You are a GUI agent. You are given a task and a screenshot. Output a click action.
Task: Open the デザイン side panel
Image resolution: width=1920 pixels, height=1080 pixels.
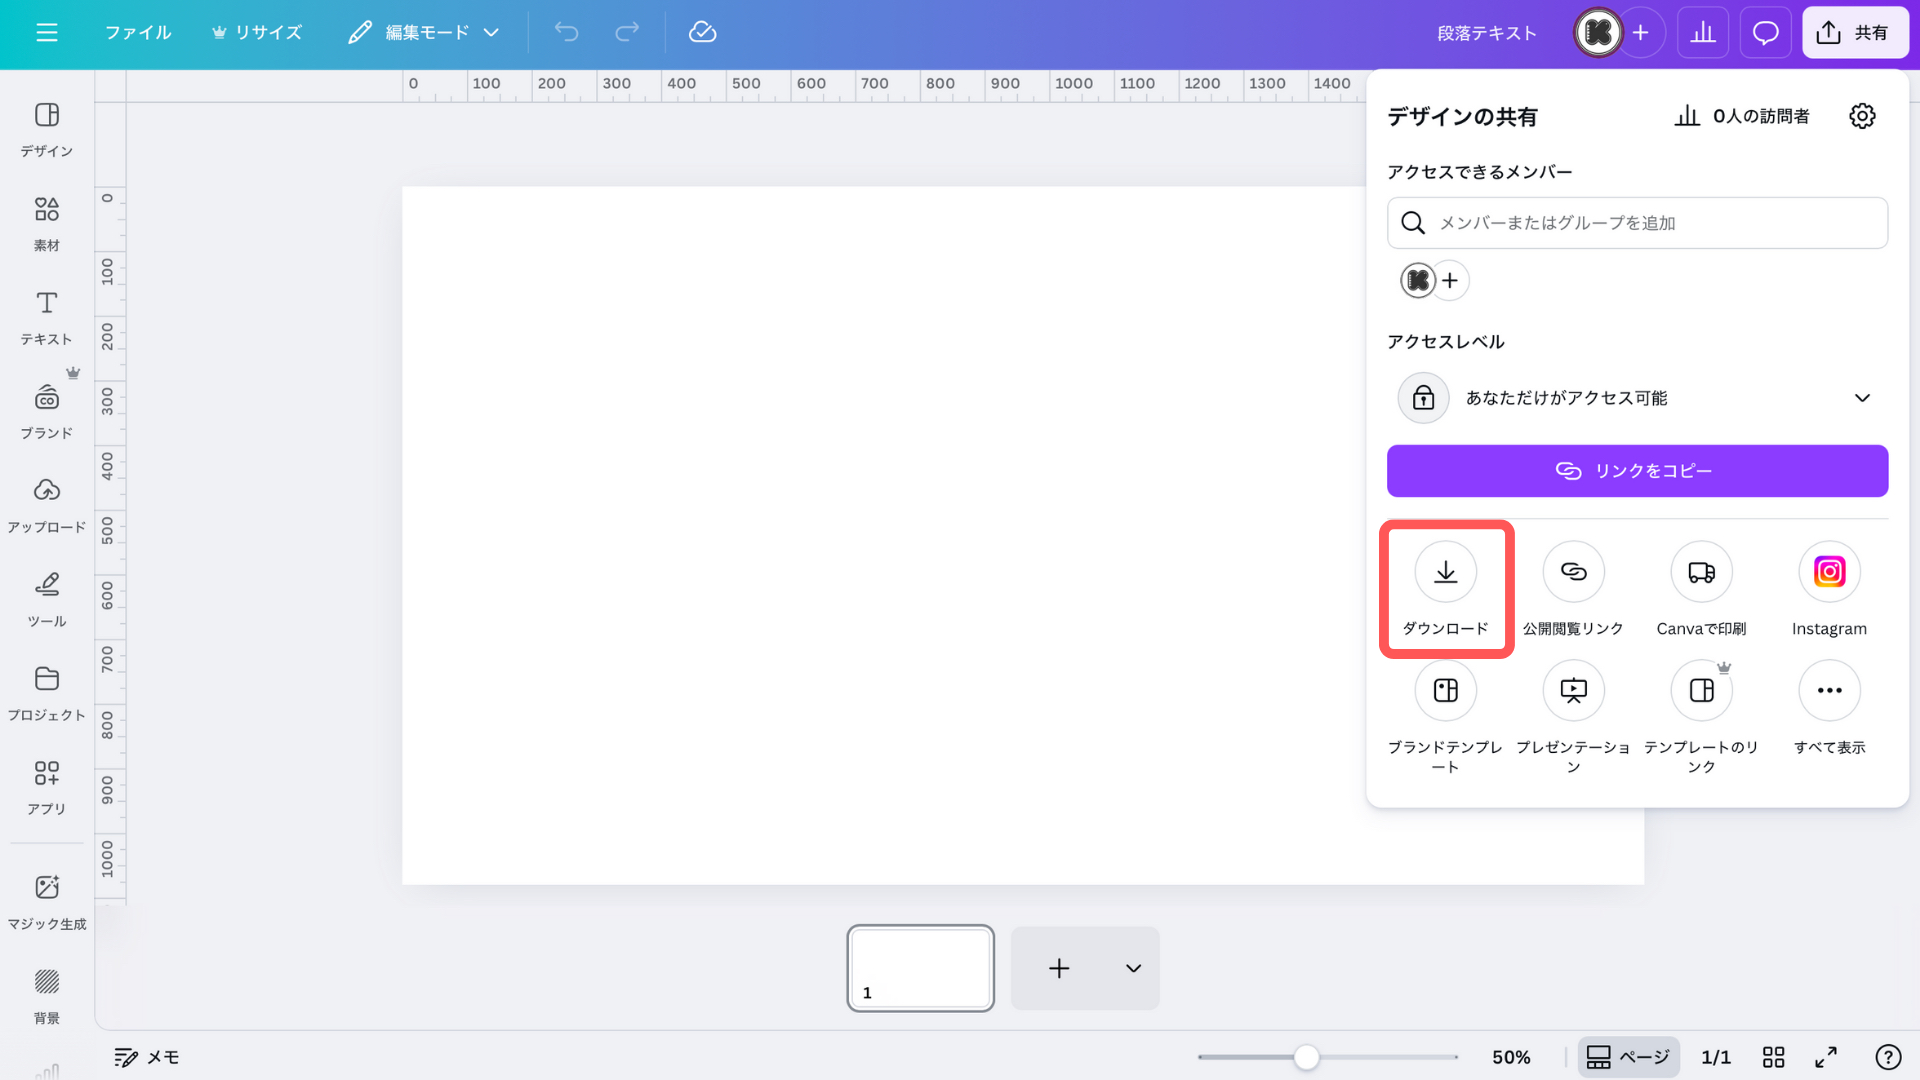(x=47, y=130)
